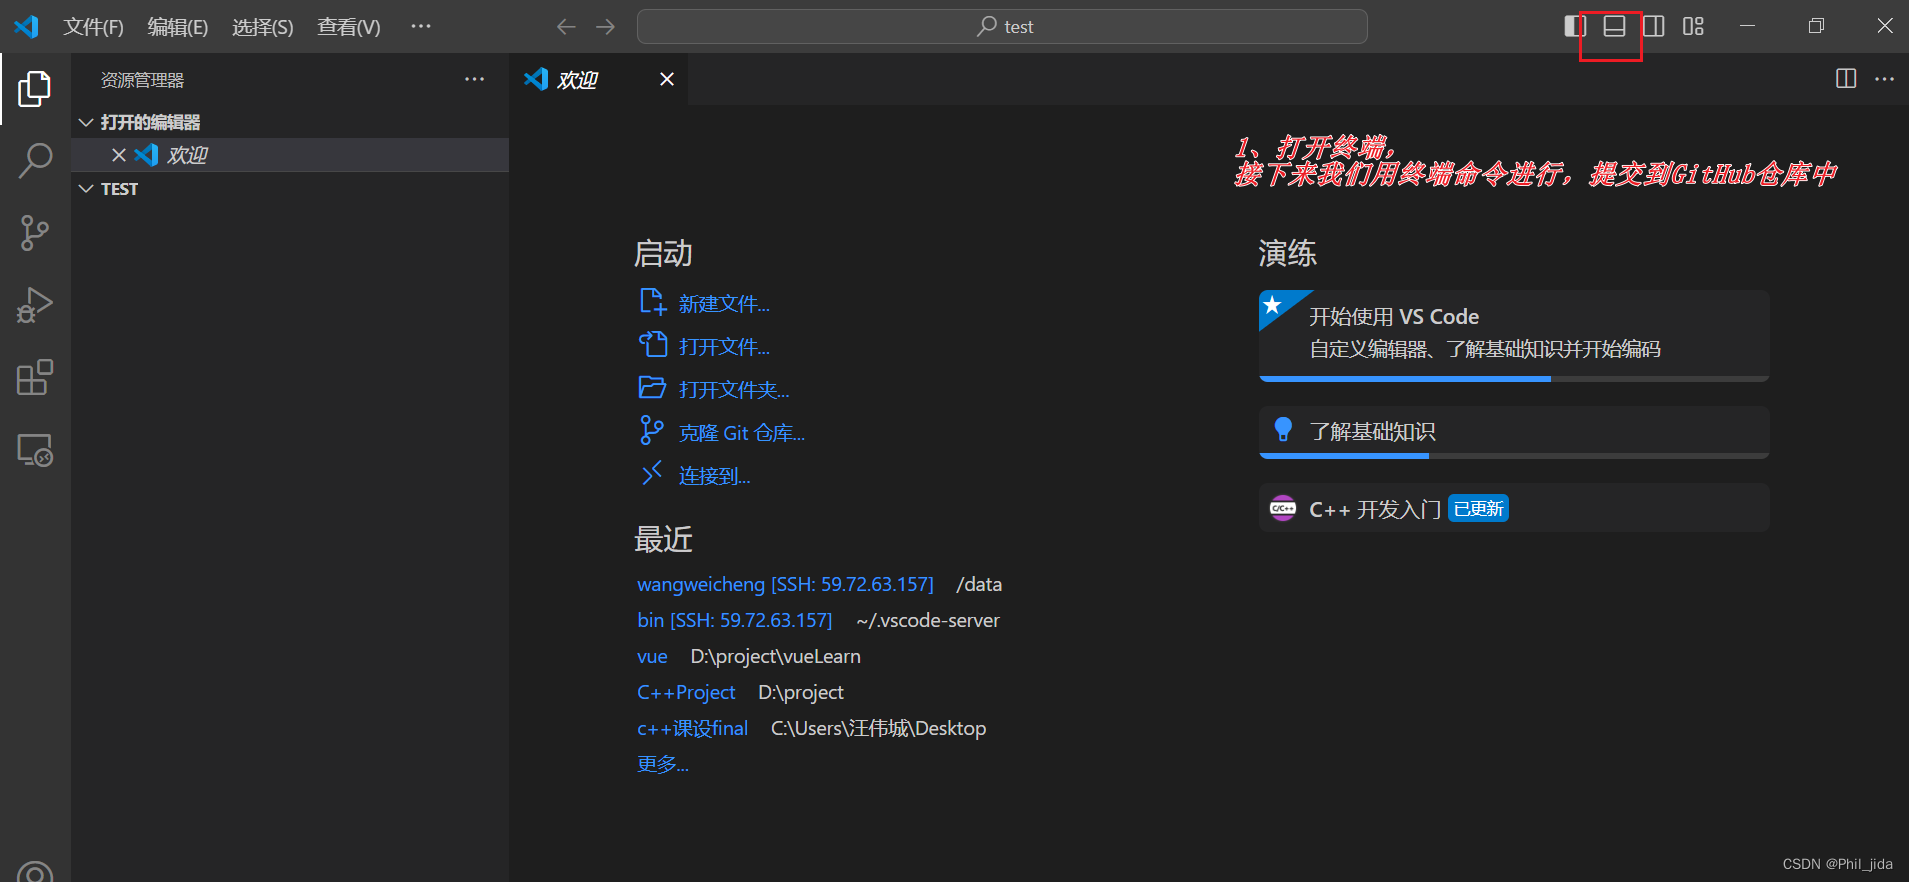Open the 了解基础知识 walkthrough
This screenshot has width=1909, height=882.
pyautogui.click(x=1514, y=432)
